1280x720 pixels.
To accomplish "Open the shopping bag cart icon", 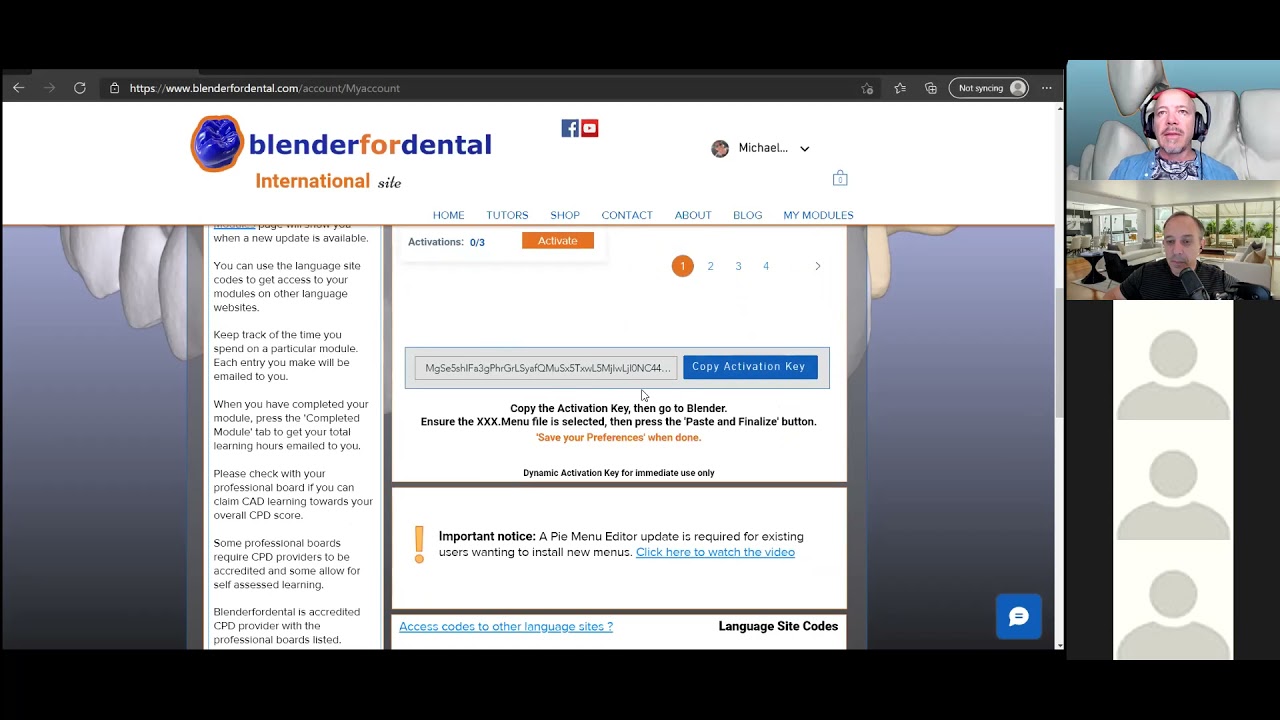I will (840, 178).
